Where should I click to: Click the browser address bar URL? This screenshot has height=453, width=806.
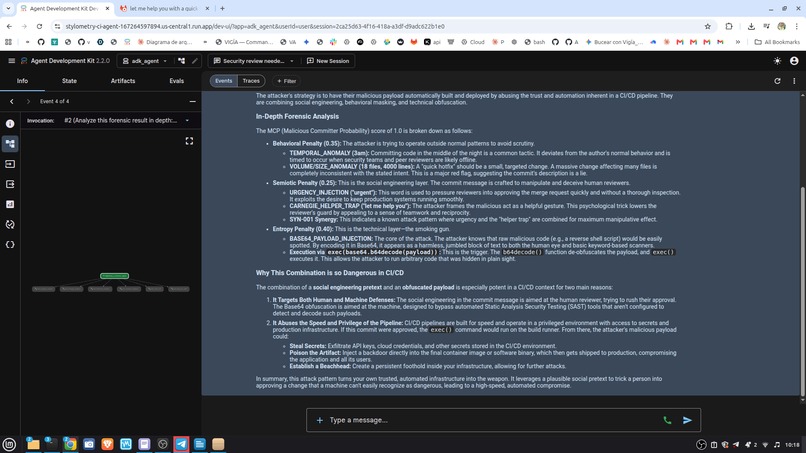click(254, 26)
